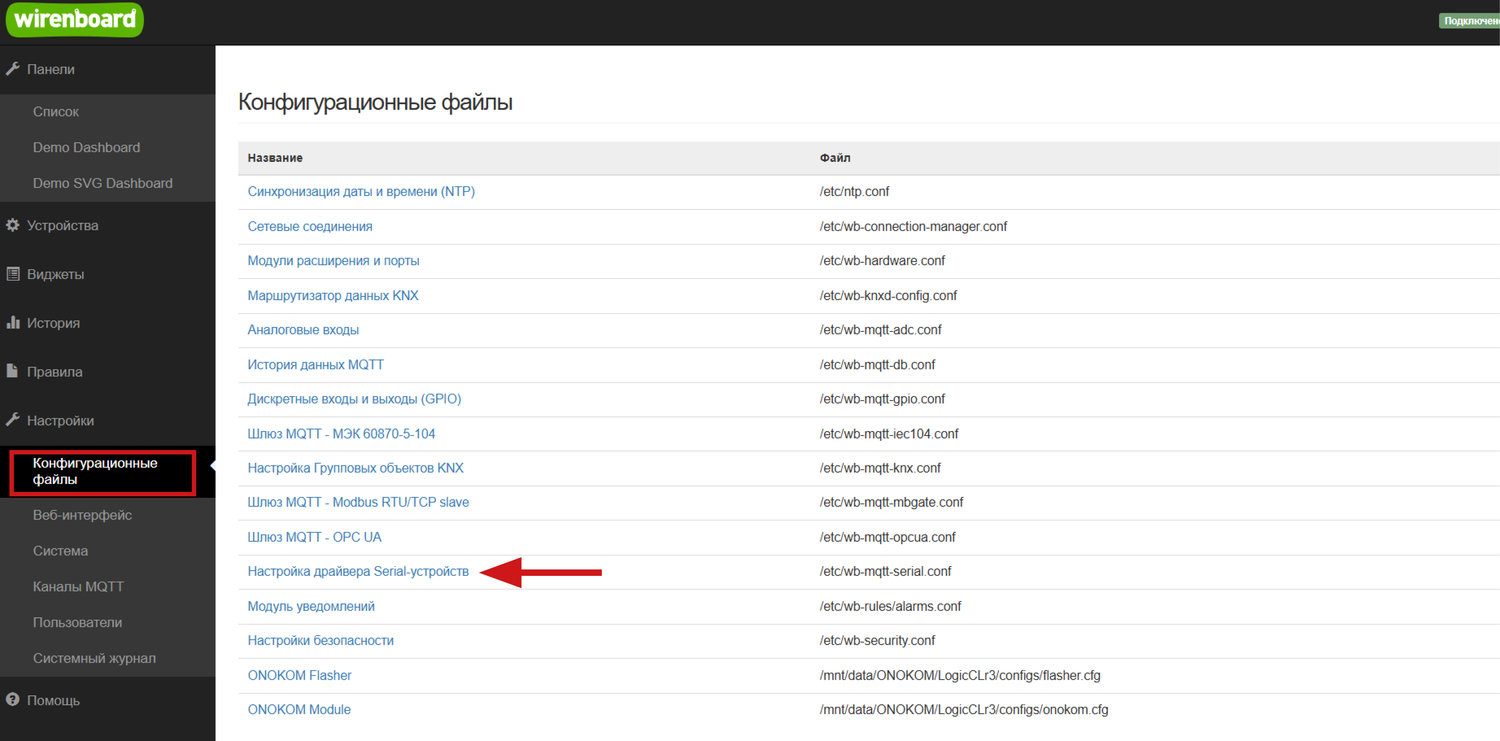This screenshot has width=1500, height=741.
Task: Click the wrench icon beside Панели
Action: click(13, 69)
